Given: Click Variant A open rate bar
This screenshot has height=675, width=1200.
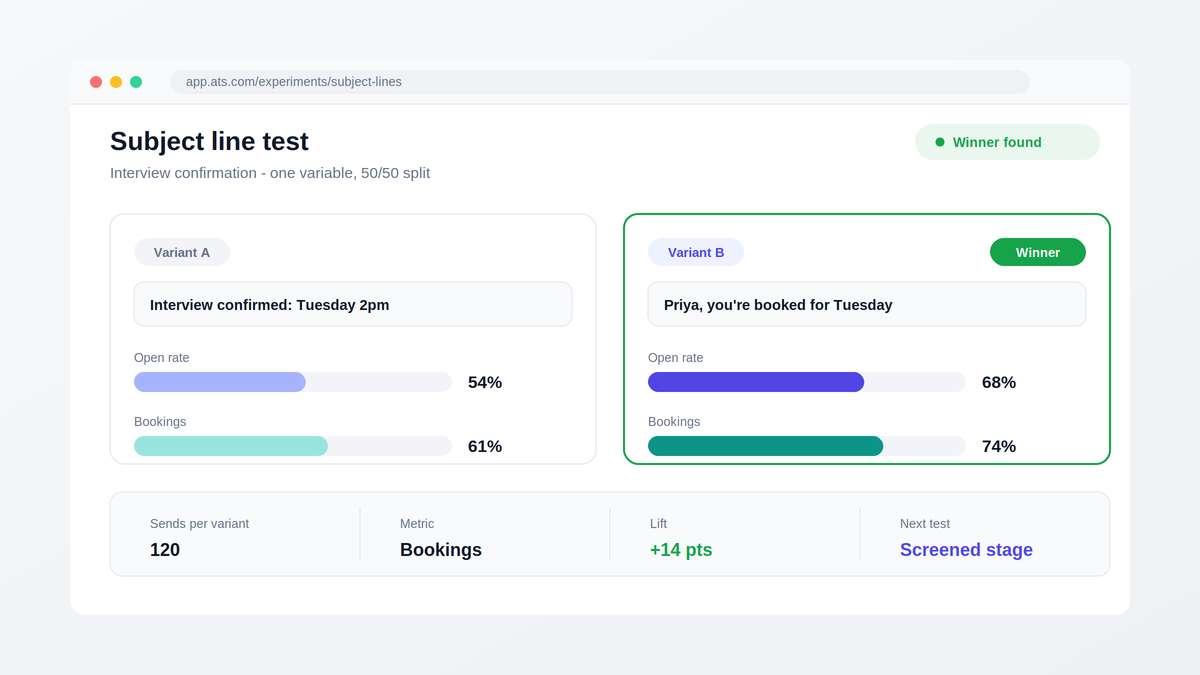Looking at the screenshot, I should [293, 382].
